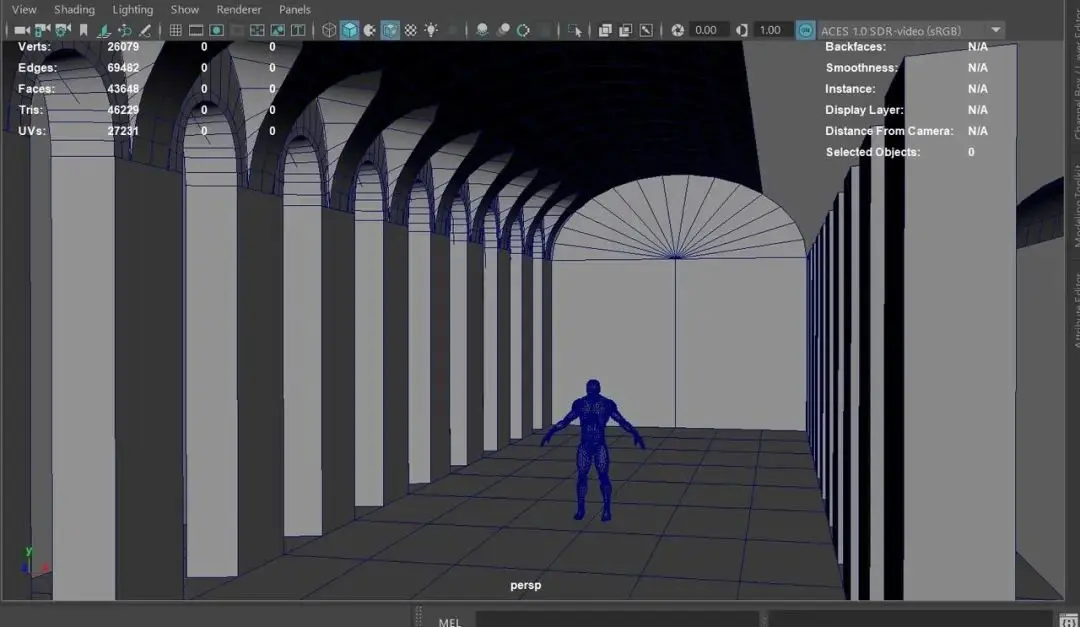Screen dimensions: 1080x627
Task: Click the Edges count 69482
Action: tap(123, 68)
